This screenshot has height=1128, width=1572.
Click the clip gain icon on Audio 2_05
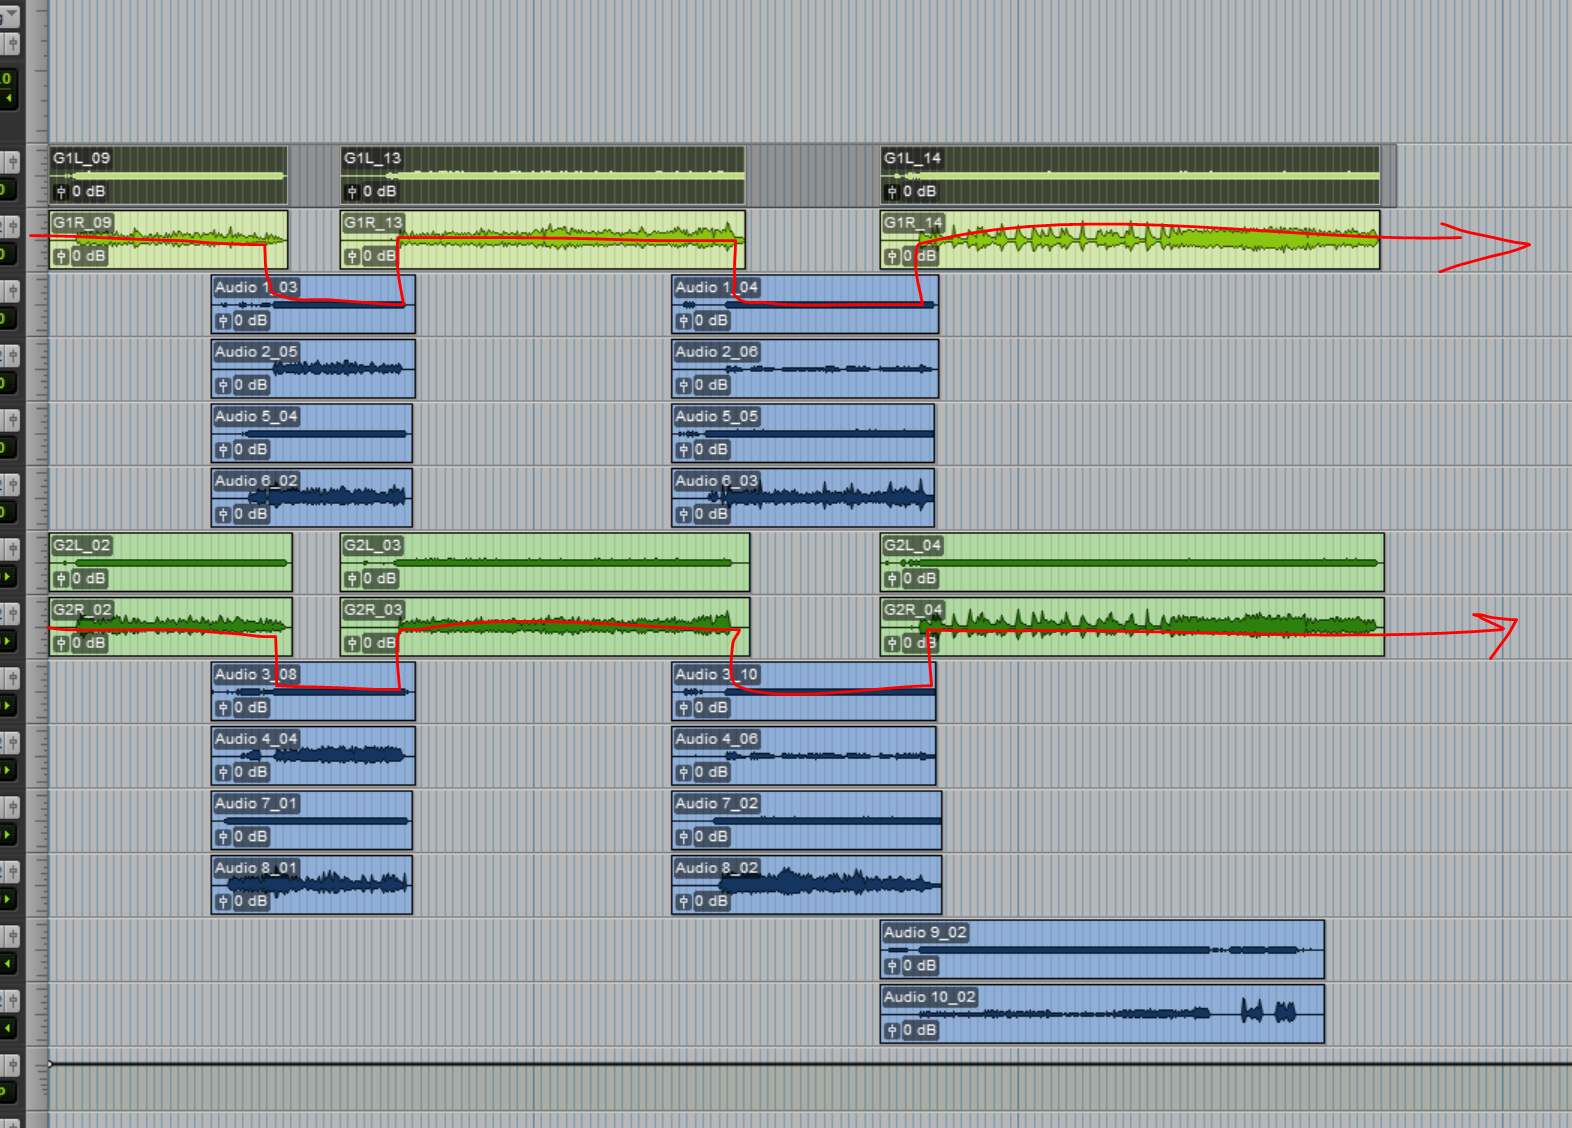(x=223, y=386)
